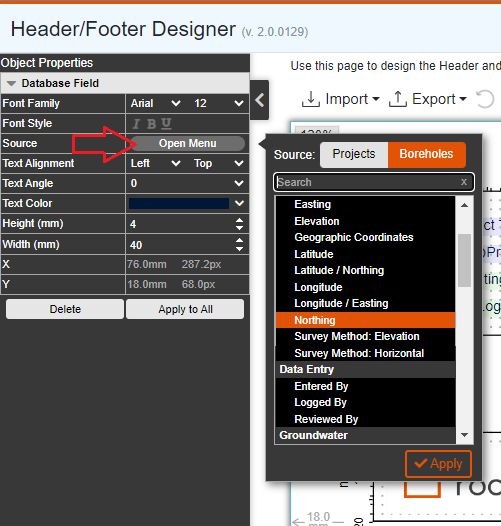The image size is (501, 526).
Task: Open the Arial font family dropdown
Action: click(156, 103)
